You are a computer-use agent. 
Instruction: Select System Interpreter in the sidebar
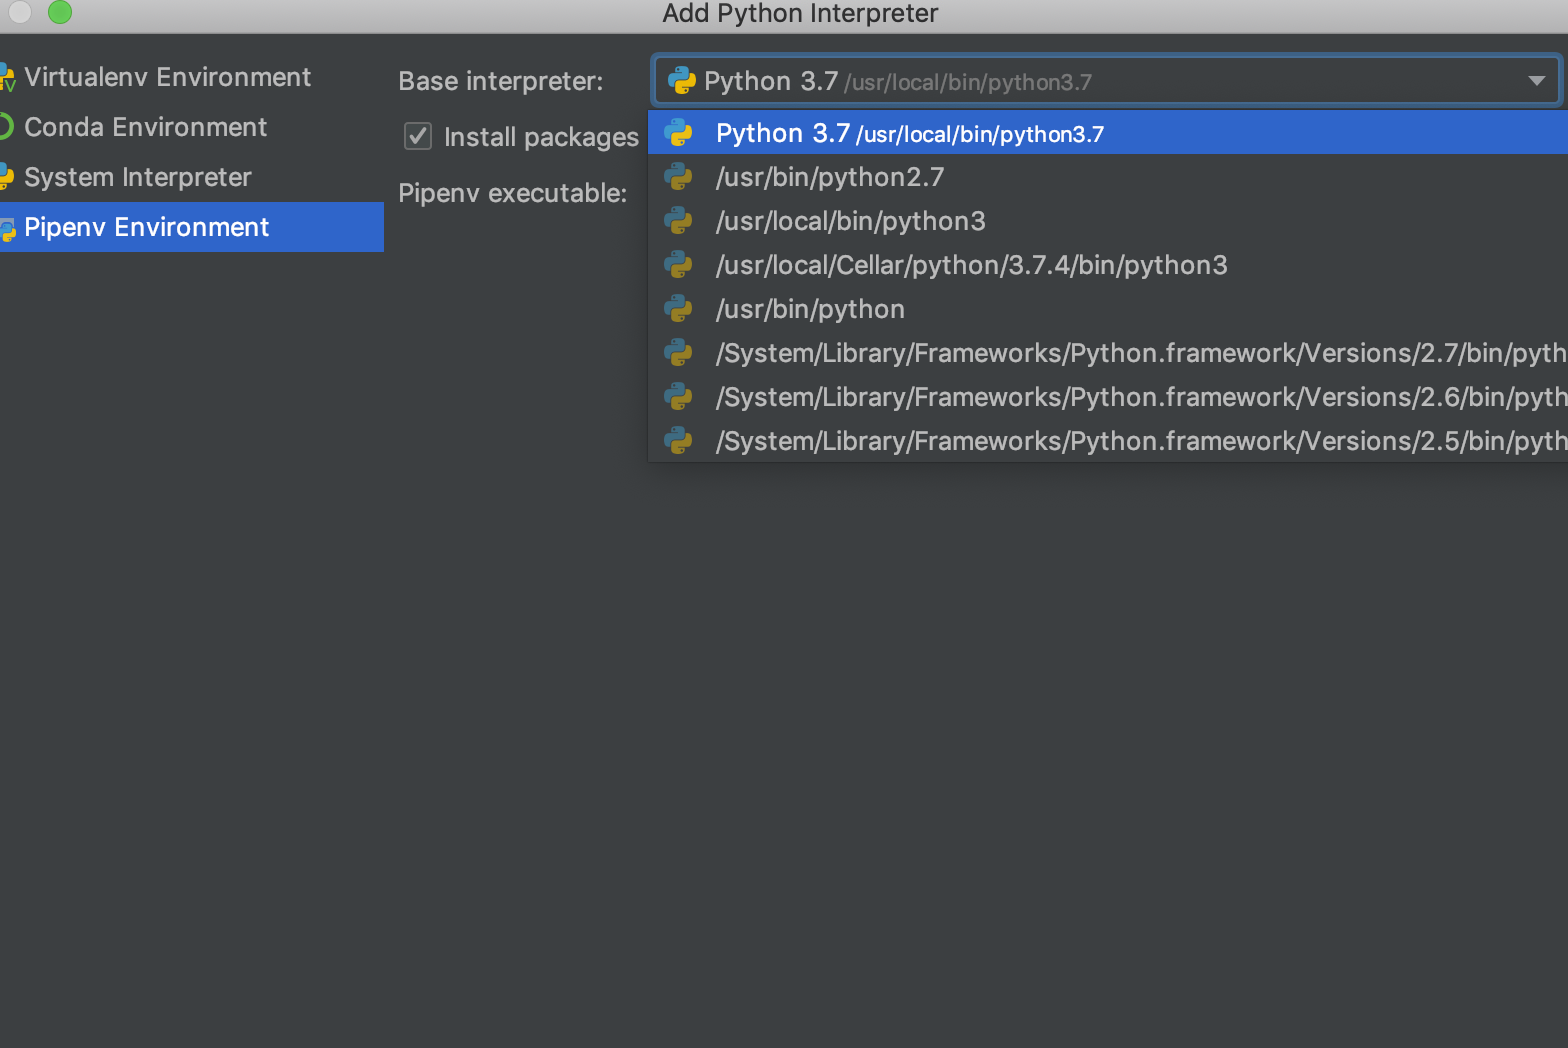click(x=191, y=177)
